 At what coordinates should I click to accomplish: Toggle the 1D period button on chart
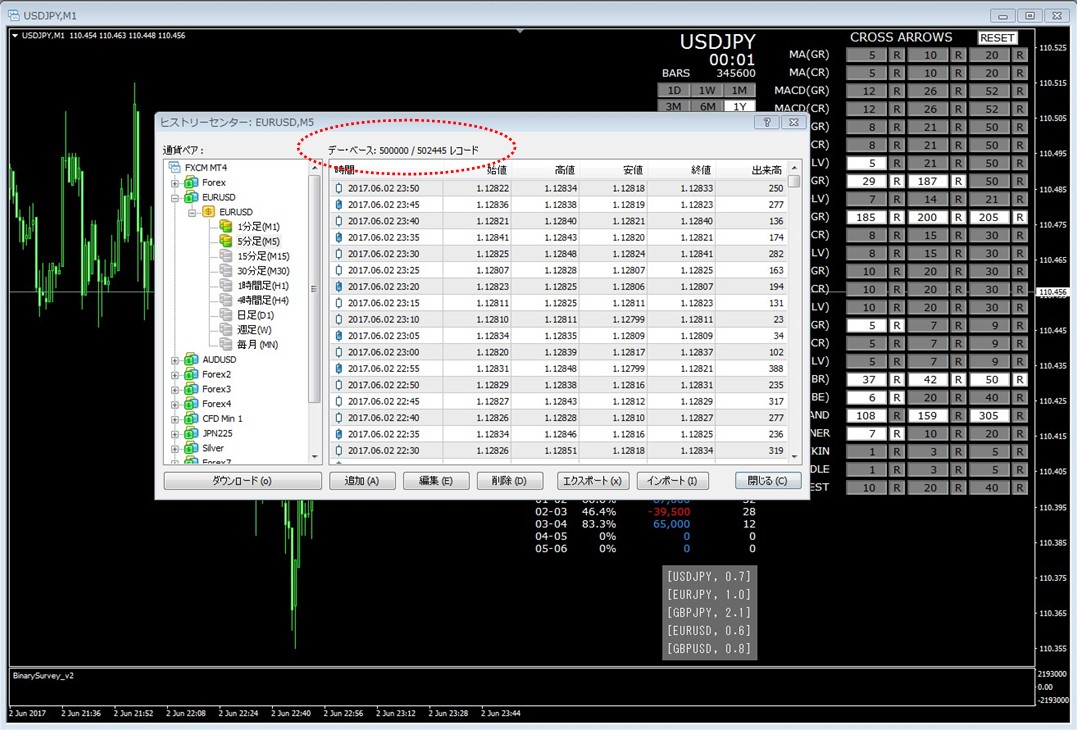tap(674, 90)
